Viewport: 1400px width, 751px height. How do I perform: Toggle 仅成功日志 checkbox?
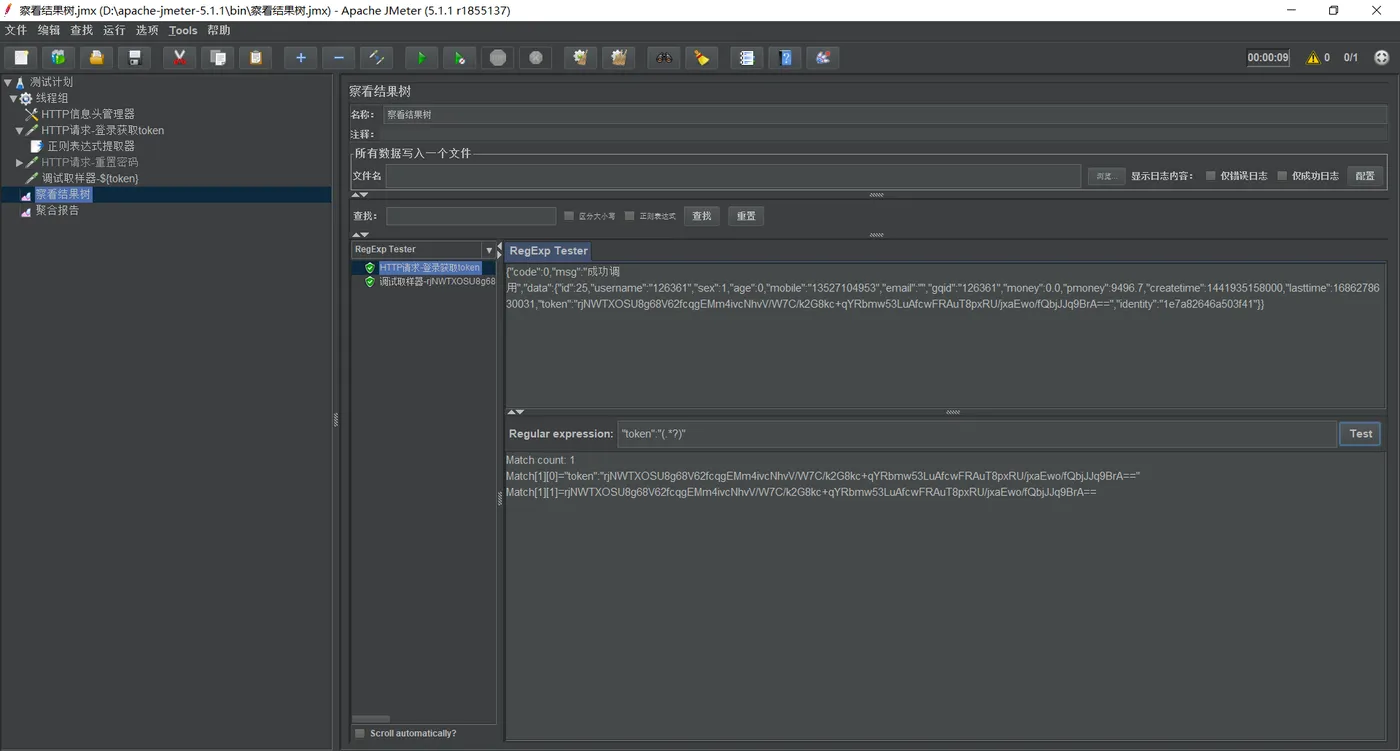point(1282,176)
